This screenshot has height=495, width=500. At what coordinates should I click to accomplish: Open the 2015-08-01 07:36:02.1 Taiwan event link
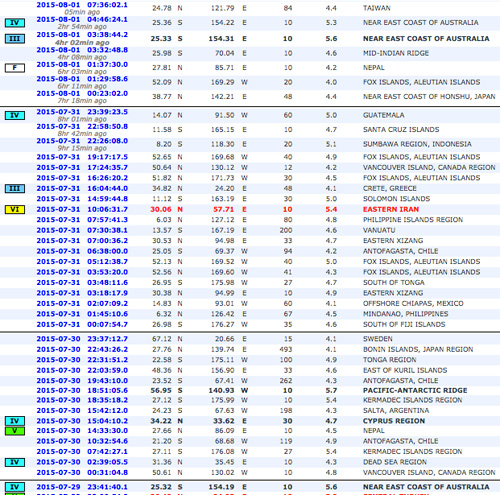click(82, 5)
